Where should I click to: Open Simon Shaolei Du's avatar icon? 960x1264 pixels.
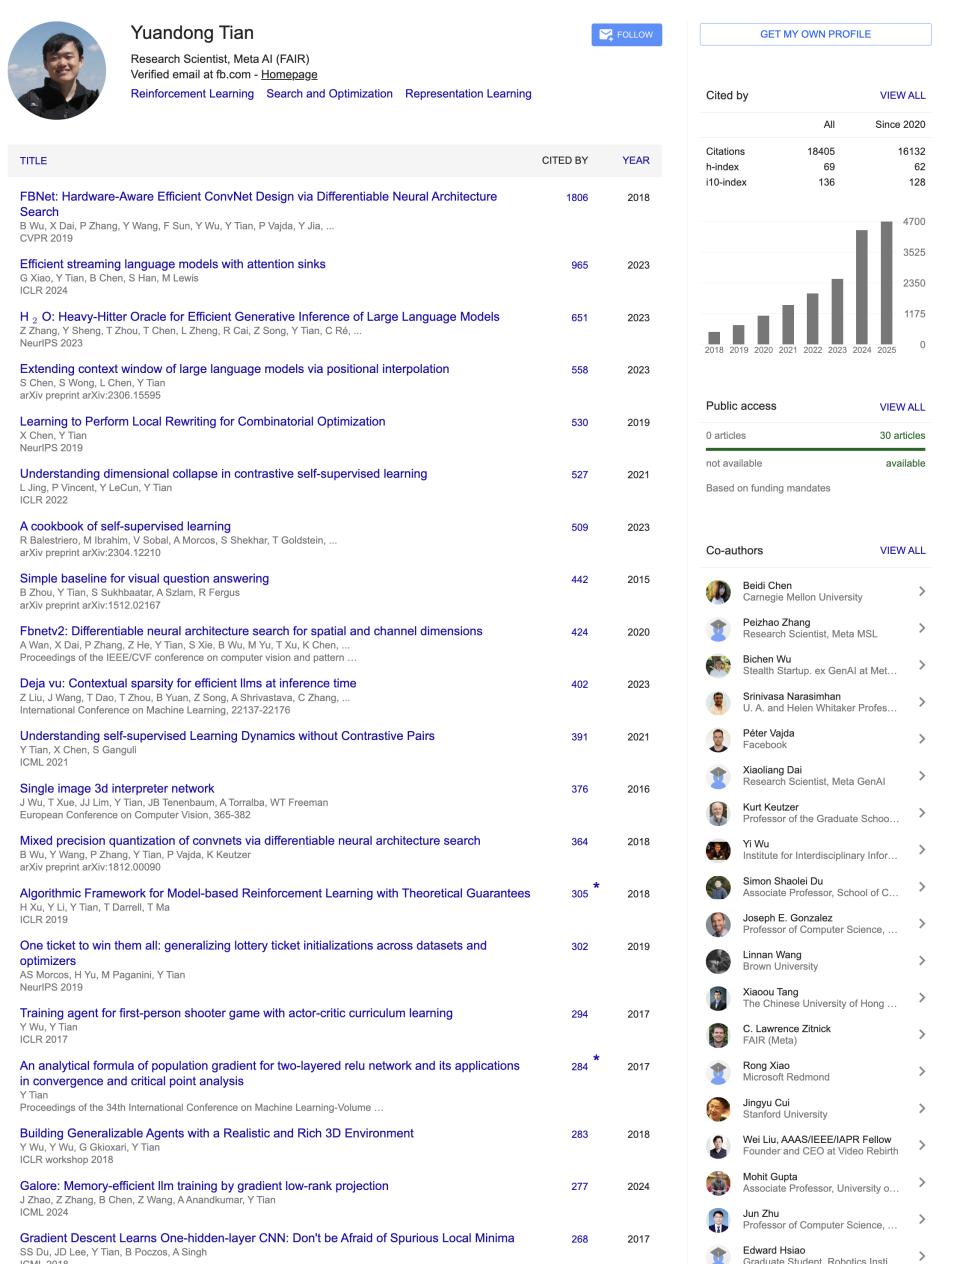718,888
